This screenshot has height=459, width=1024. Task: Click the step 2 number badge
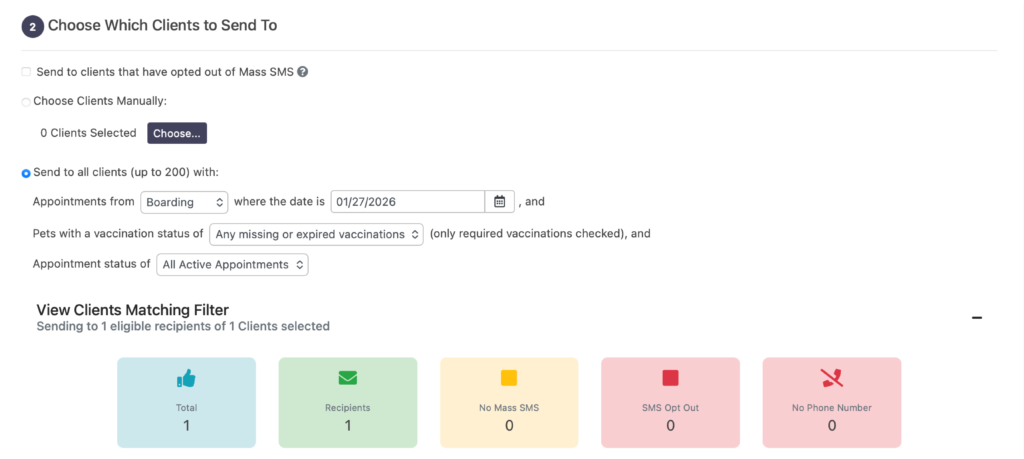(x=32, y=27)
